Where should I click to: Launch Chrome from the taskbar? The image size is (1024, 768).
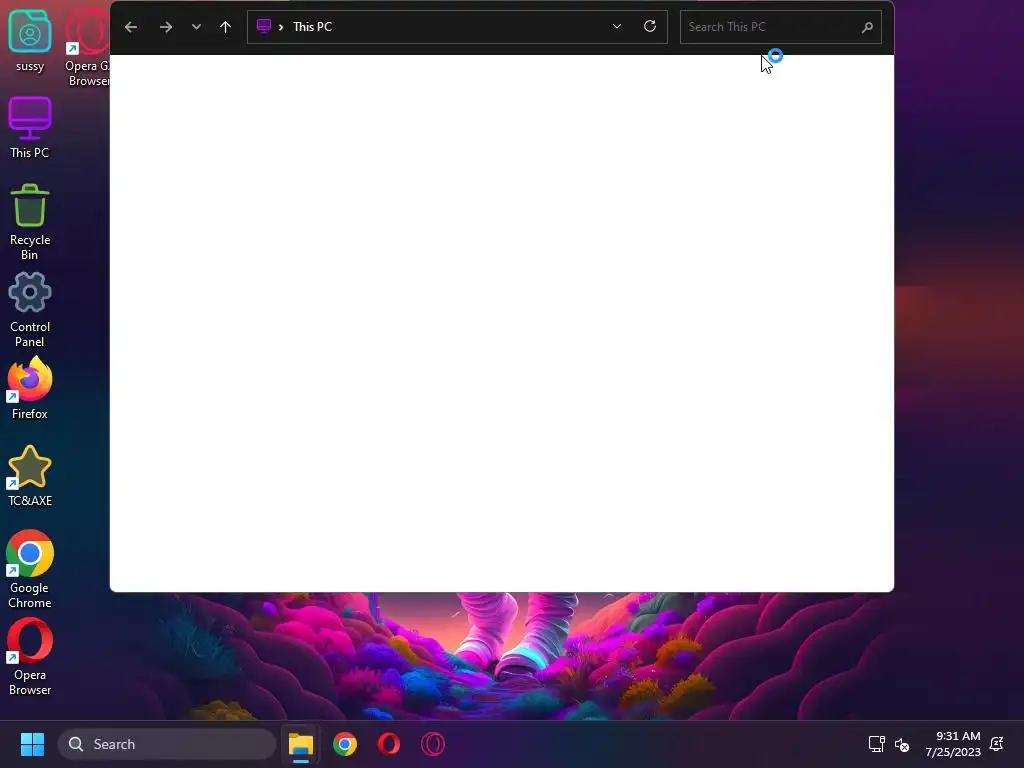click(x=345, y=744)
